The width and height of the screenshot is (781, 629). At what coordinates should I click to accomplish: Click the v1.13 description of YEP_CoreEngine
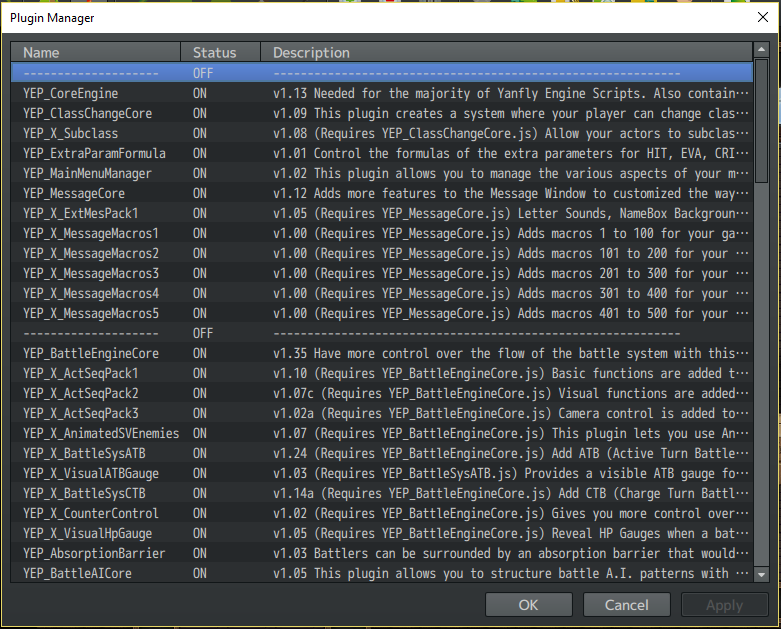(x=511, y=93)
